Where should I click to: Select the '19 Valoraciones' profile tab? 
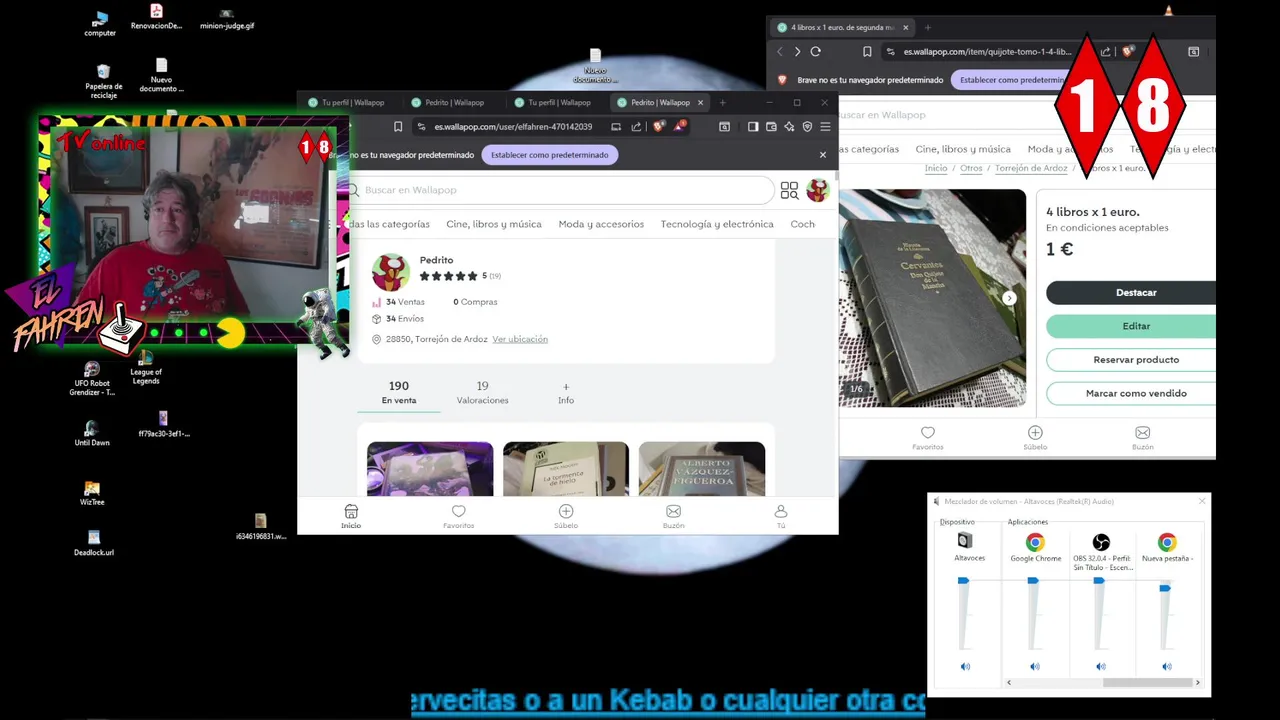point(482,392)
